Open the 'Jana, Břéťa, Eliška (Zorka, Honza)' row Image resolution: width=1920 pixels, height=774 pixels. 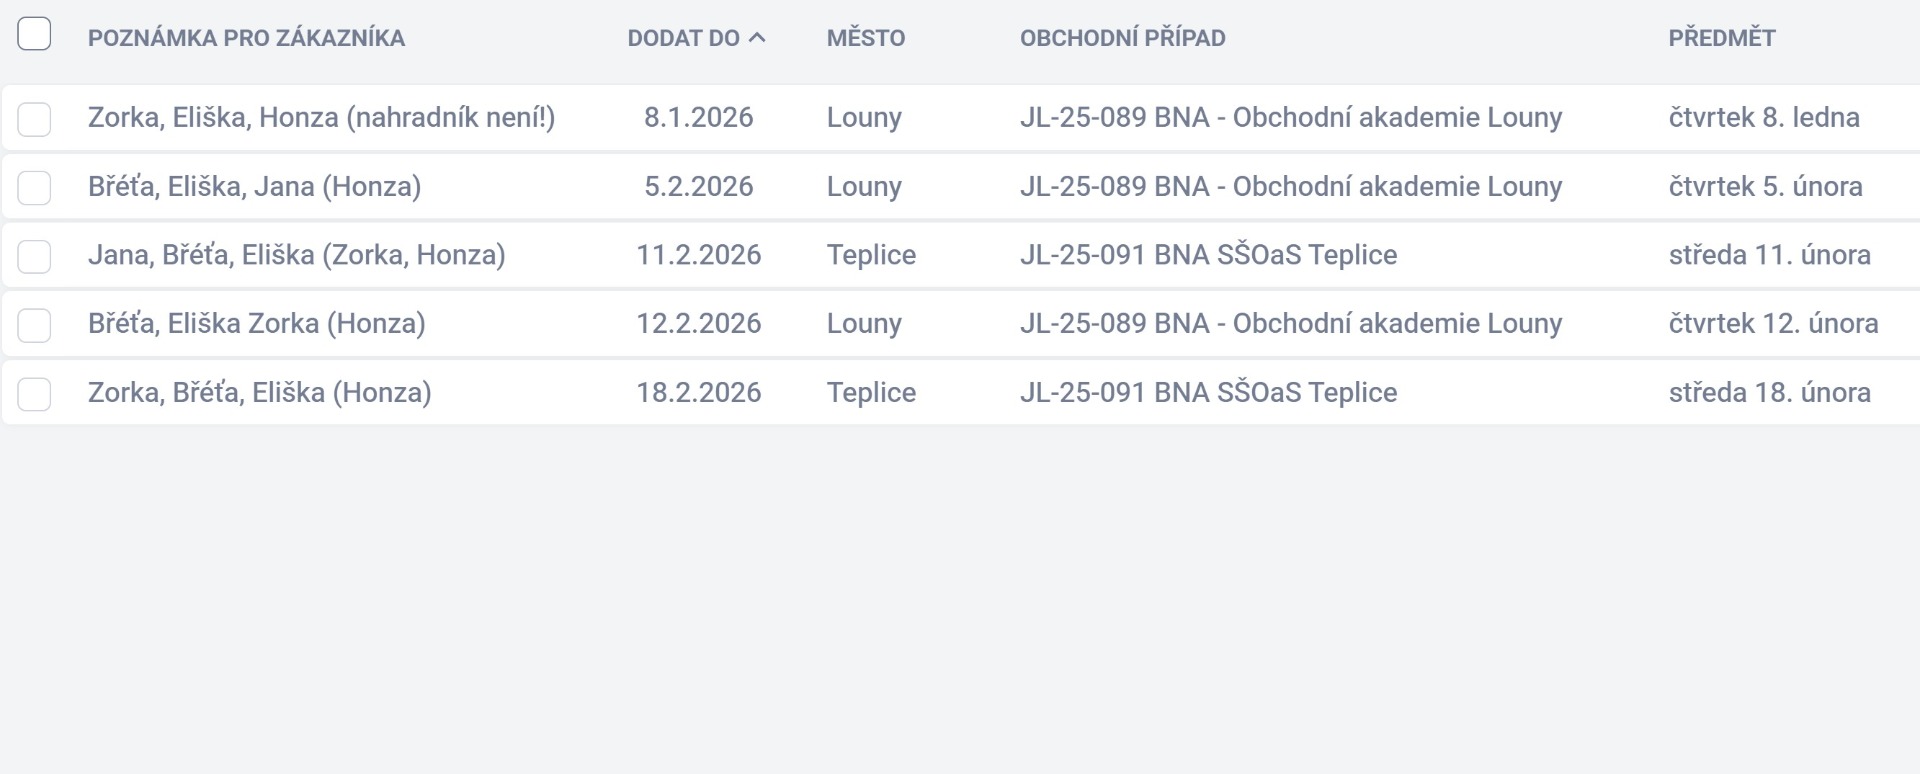[x=296, y=255]
